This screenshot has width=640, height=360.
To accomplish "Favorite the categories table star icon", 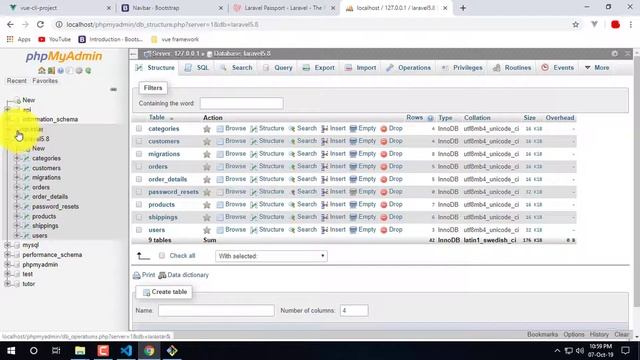I will pyautogui.click(x=207, y=129).
